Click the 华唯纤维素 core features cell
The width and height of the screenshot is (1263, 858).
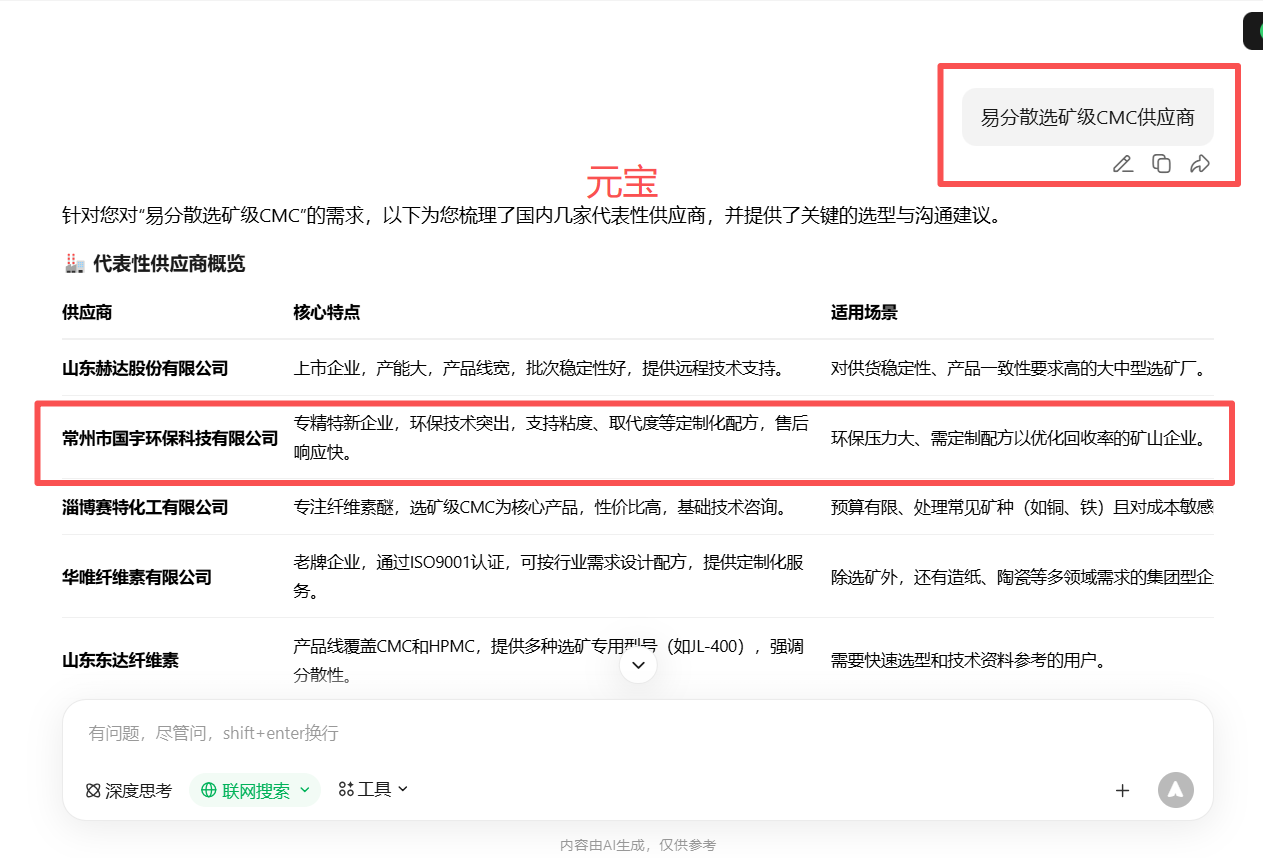(549, 576)
